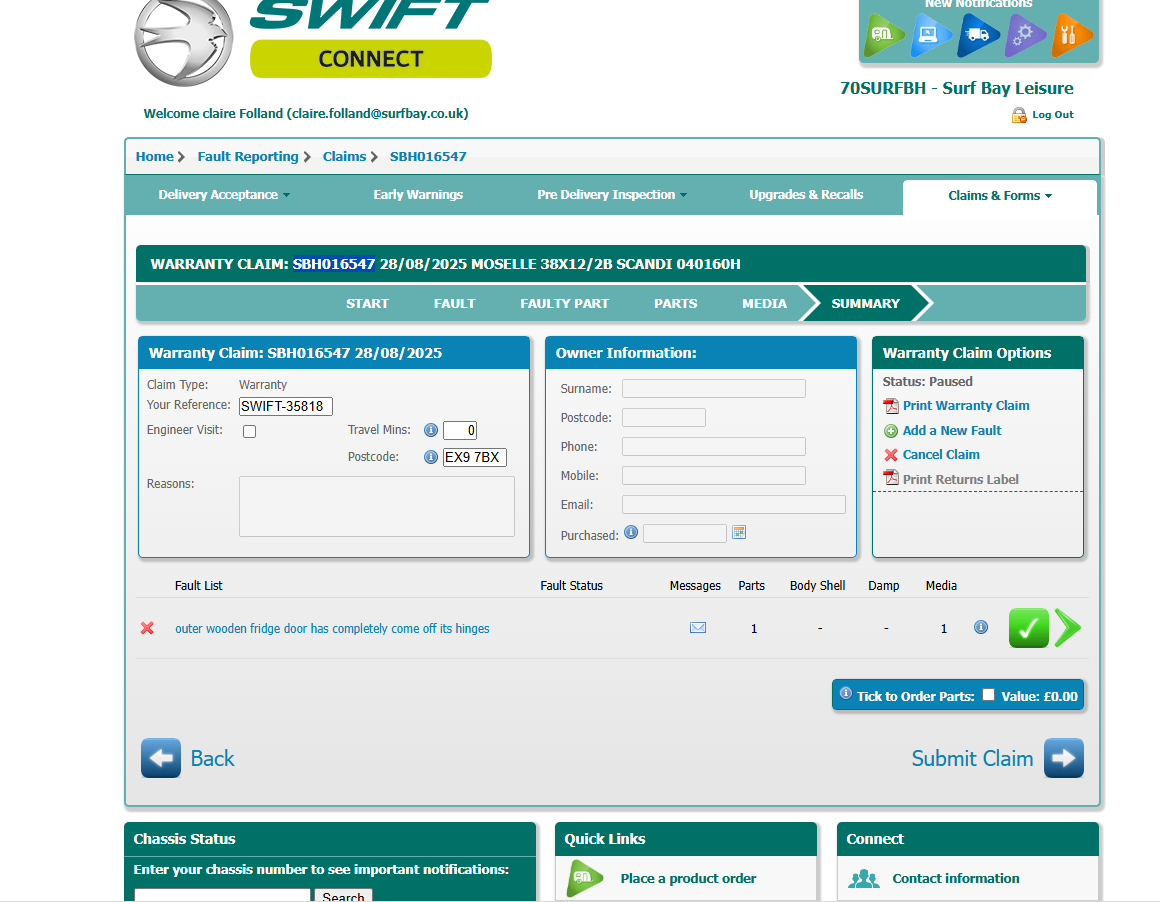The image size is (1160, 902).
Task: Click the PDF icon for Print Warranty Claim
Action: (891, 405)
